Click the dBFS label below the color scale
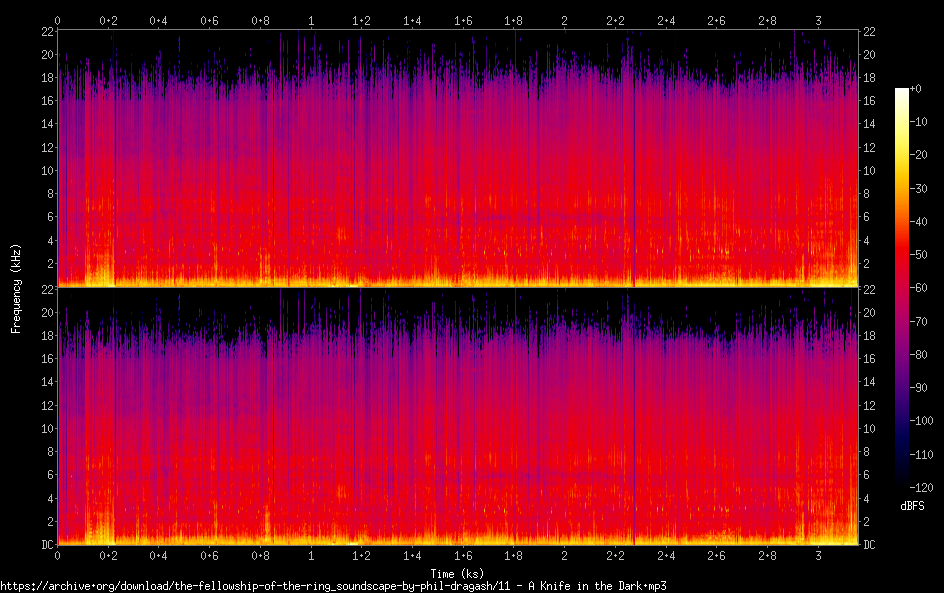 click(x=911, y=506)
